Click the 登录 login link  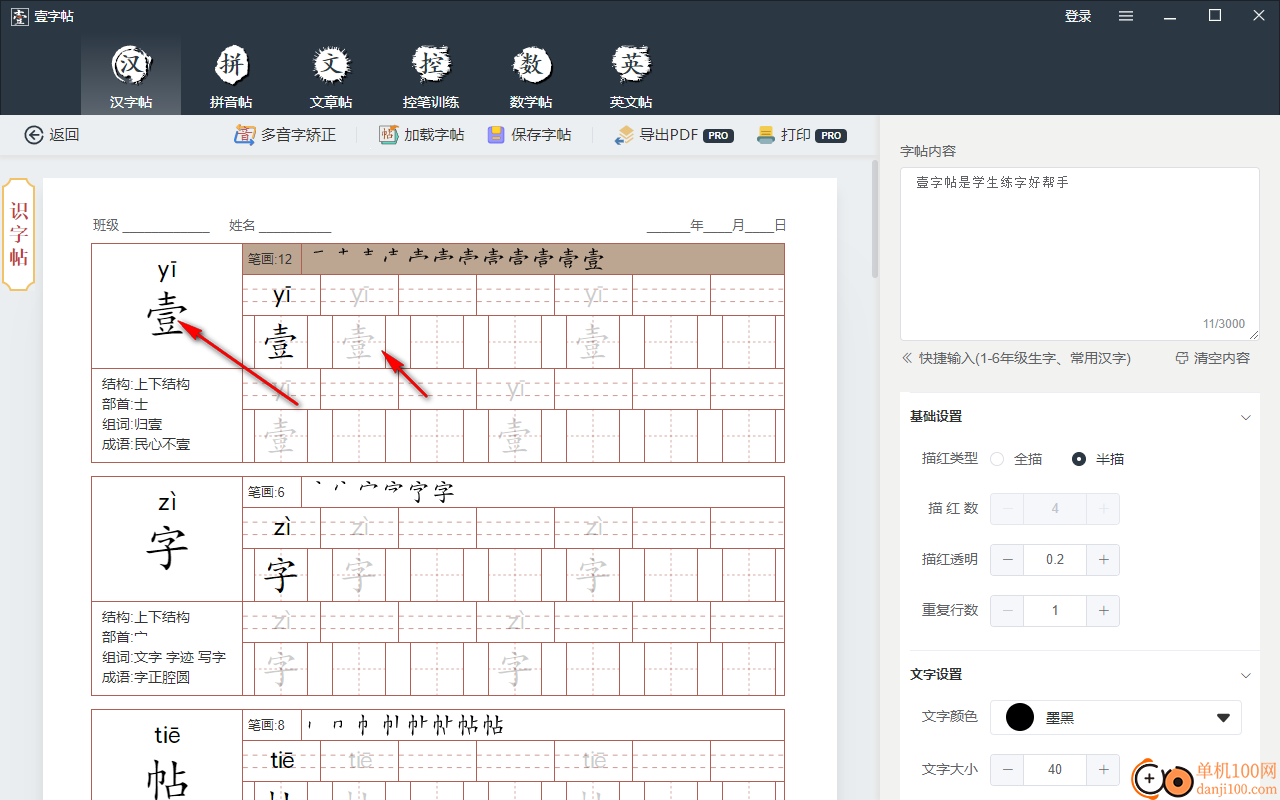click(1078, 16)
